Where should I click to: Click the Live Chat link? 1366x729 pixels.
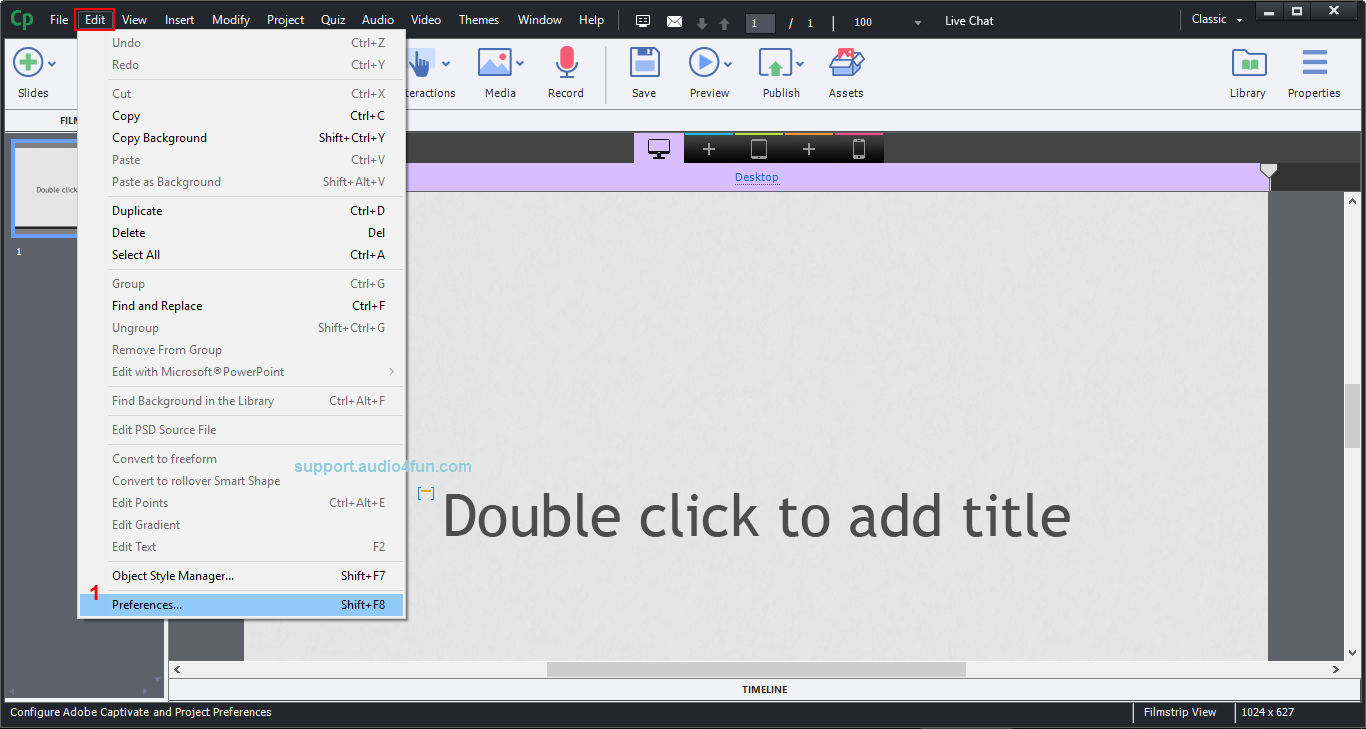click(x=968, y=20)
